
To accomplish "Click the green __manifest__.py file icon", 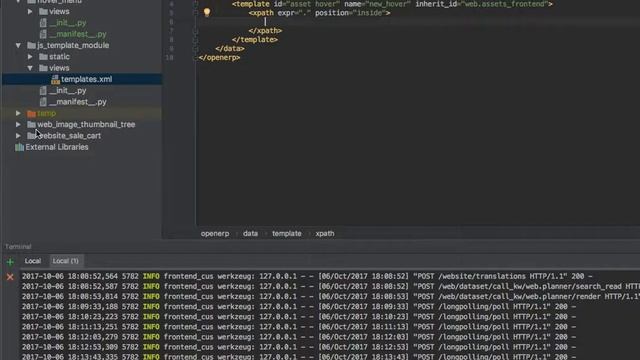I will (x=43, y=34).
